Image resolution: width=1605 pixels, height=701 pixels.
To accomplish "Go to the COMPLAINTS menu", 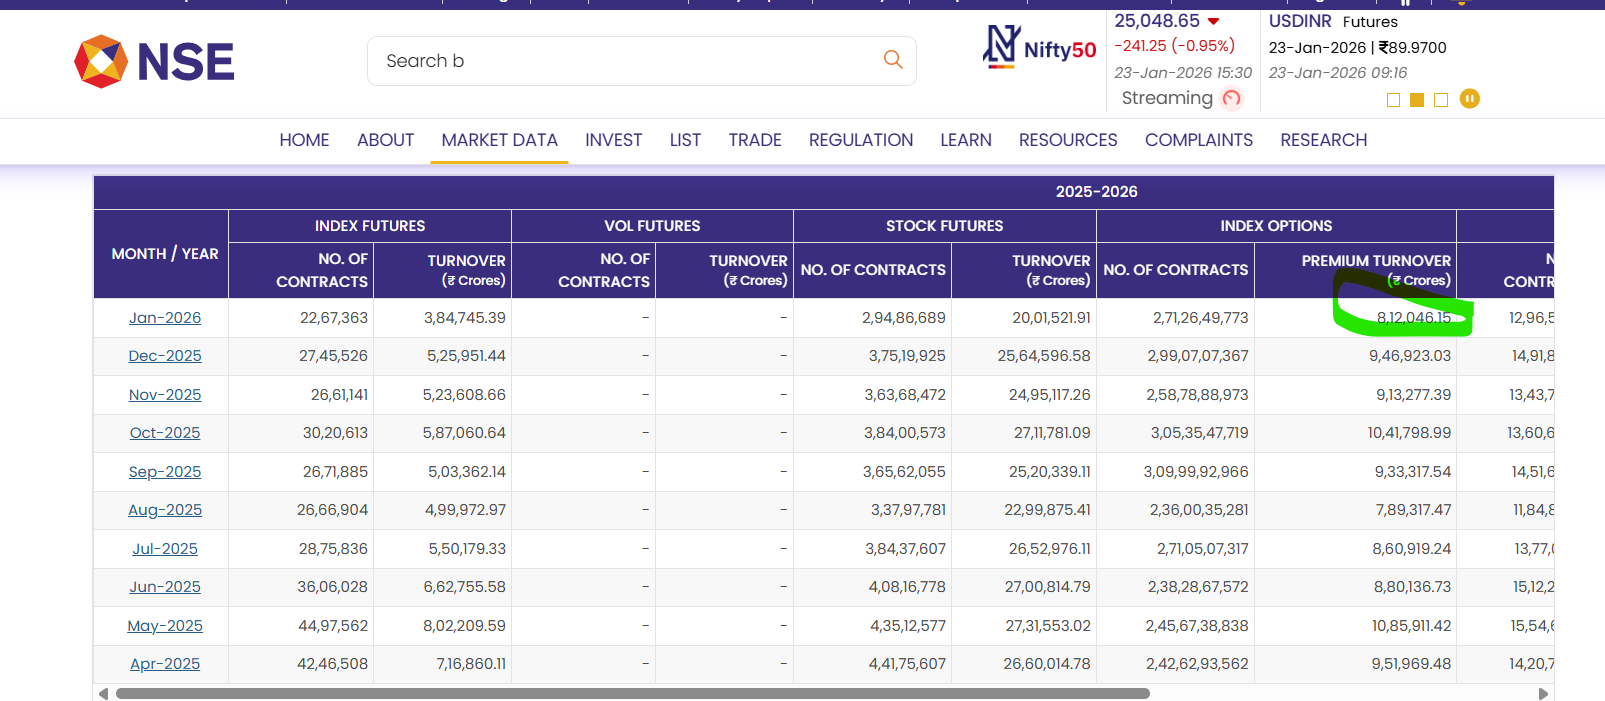I will coord(1198,140).
